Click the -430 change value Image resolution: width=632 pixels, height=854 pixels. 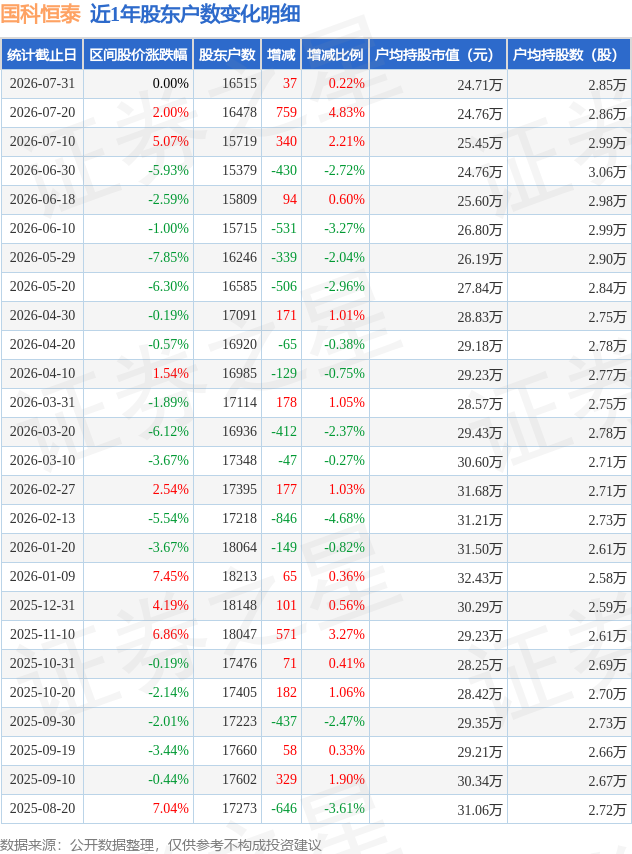pyautogui.click(x=284, y=170)
